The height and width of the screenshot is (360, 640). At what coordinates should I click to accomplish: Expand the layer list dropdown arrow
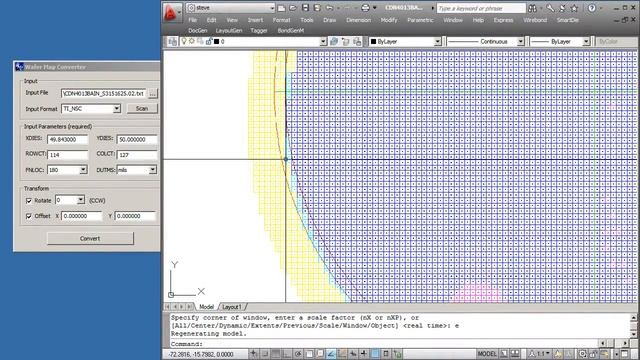323,42
